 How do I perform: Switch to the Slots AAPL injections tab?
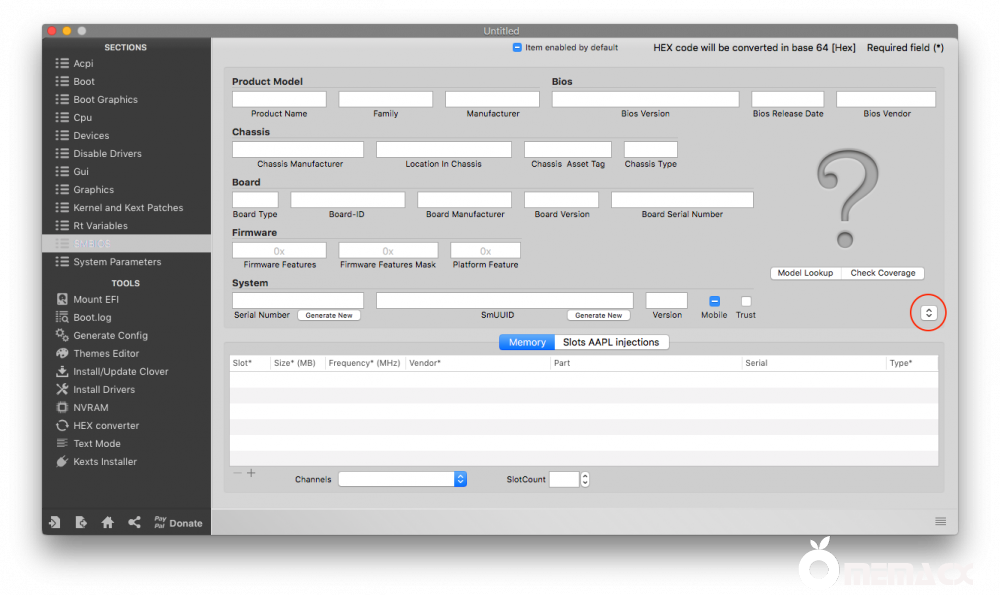point(613,341)
